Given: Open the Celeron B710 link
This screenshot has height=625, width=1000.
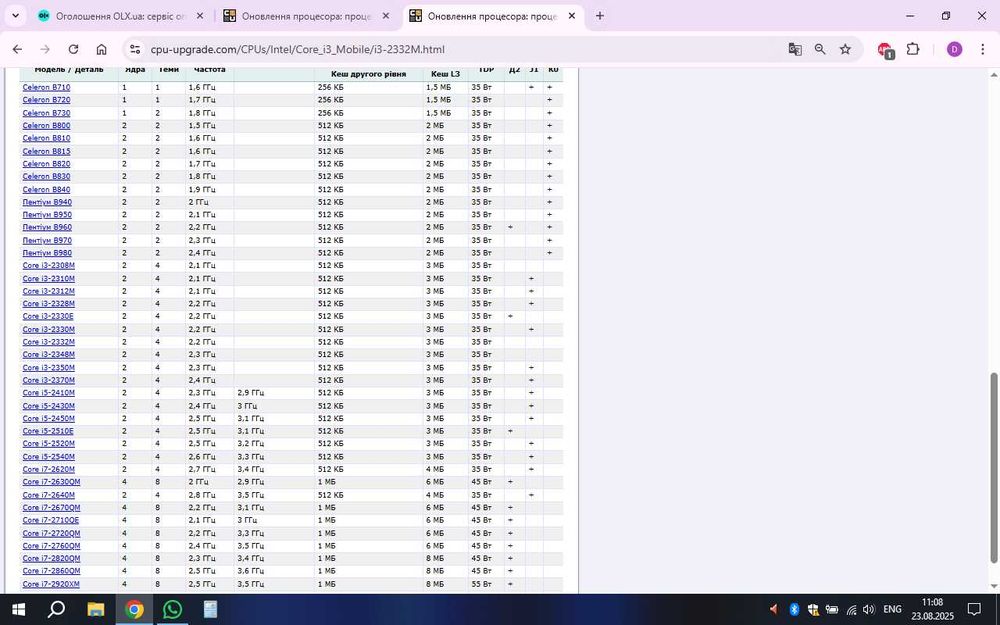Looking at the screenshot, I should [x=47, y=87].
